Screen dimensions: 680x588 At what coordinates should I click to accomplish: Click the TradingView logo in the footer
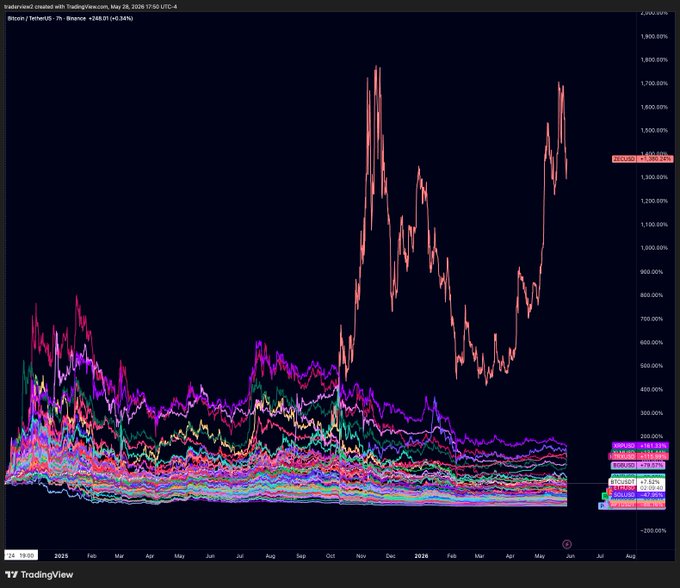pyautogui.click(x=39, y=575)
